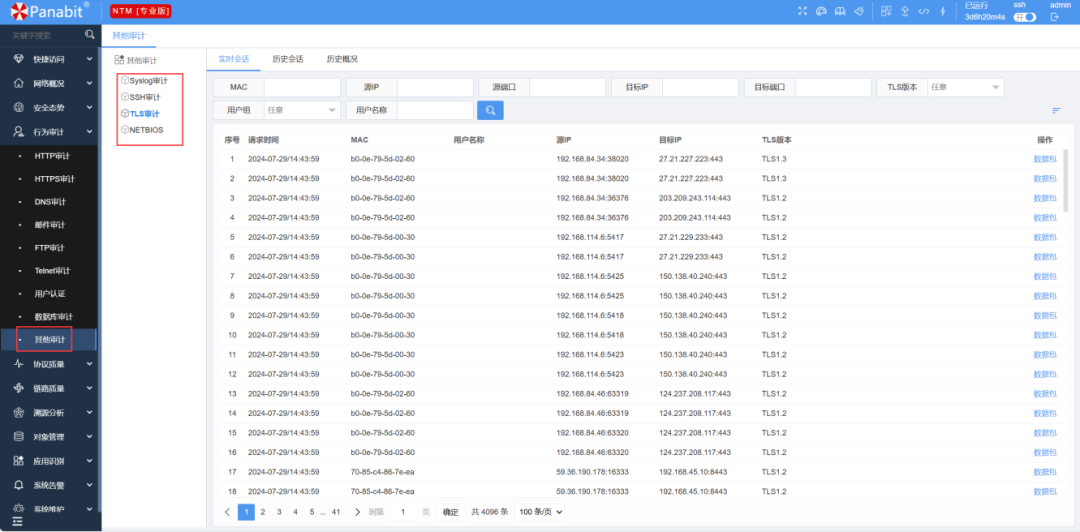Click the MAC filter input
The width and height of the screenshot is (1080, 532).
[x=302, y=88]
